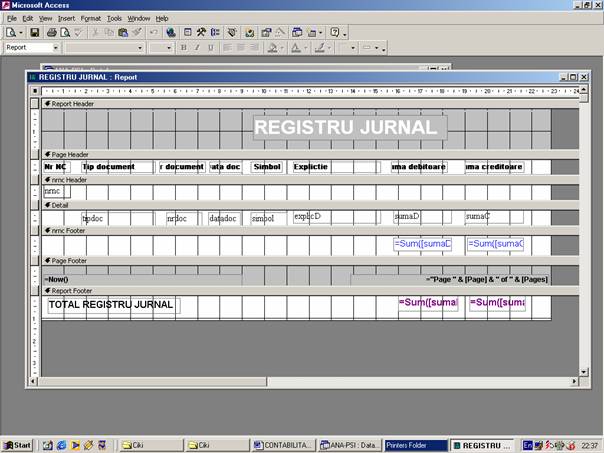Viewport: 604px width, 453px height.
Task: Apply the Line/Border Color button
Action: tap(319, 48)
